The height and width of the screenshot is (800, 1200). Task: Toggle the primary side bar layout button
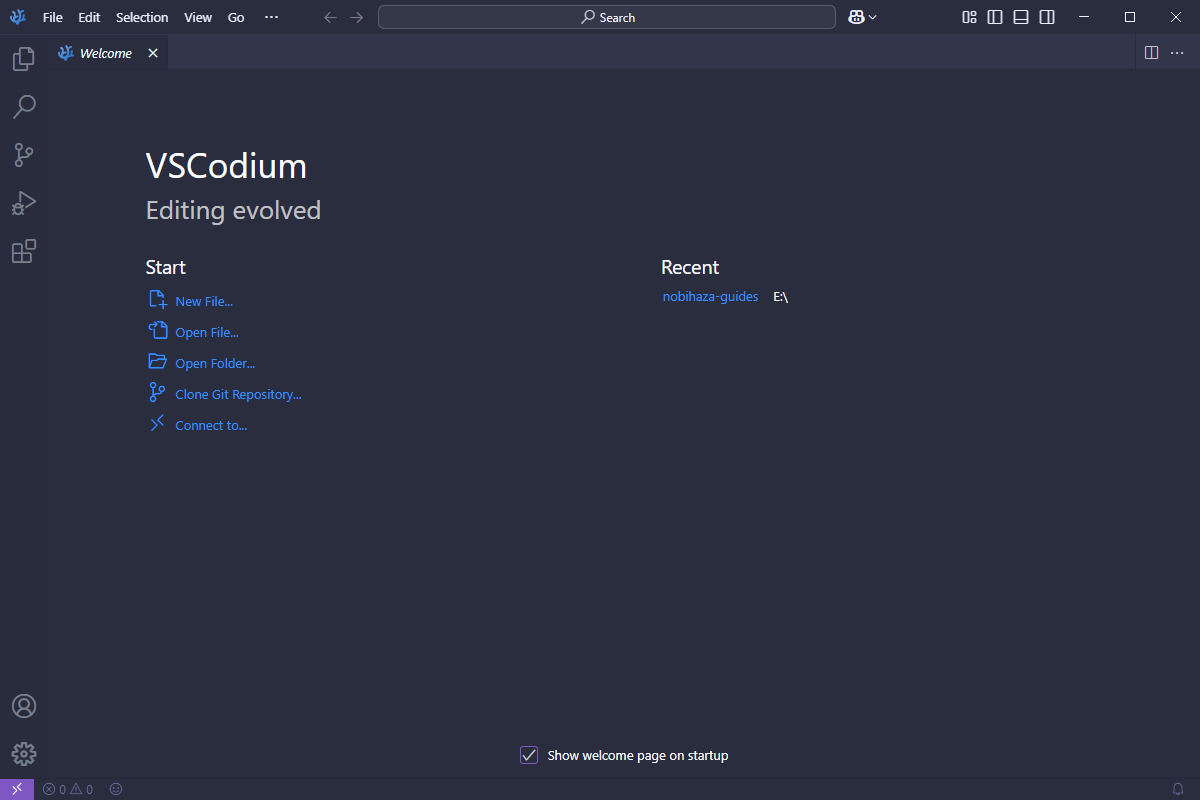[995, 17]
